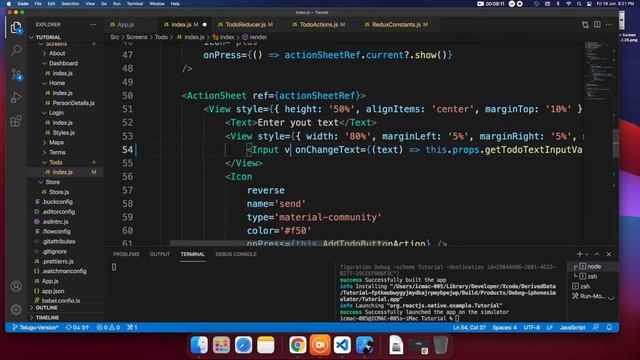
Task: Open Chrome from the dock
Action: pos(298,345)
